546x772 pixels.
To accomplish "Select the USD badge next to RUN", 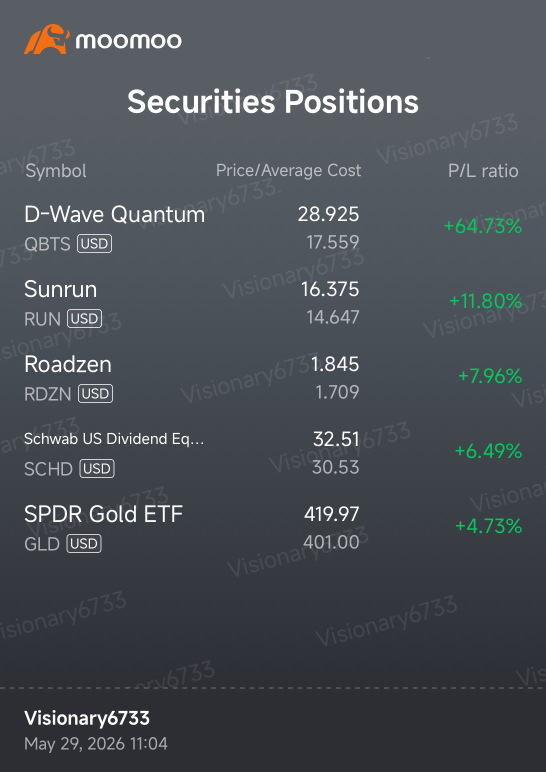I will click(x=85, y=319).
